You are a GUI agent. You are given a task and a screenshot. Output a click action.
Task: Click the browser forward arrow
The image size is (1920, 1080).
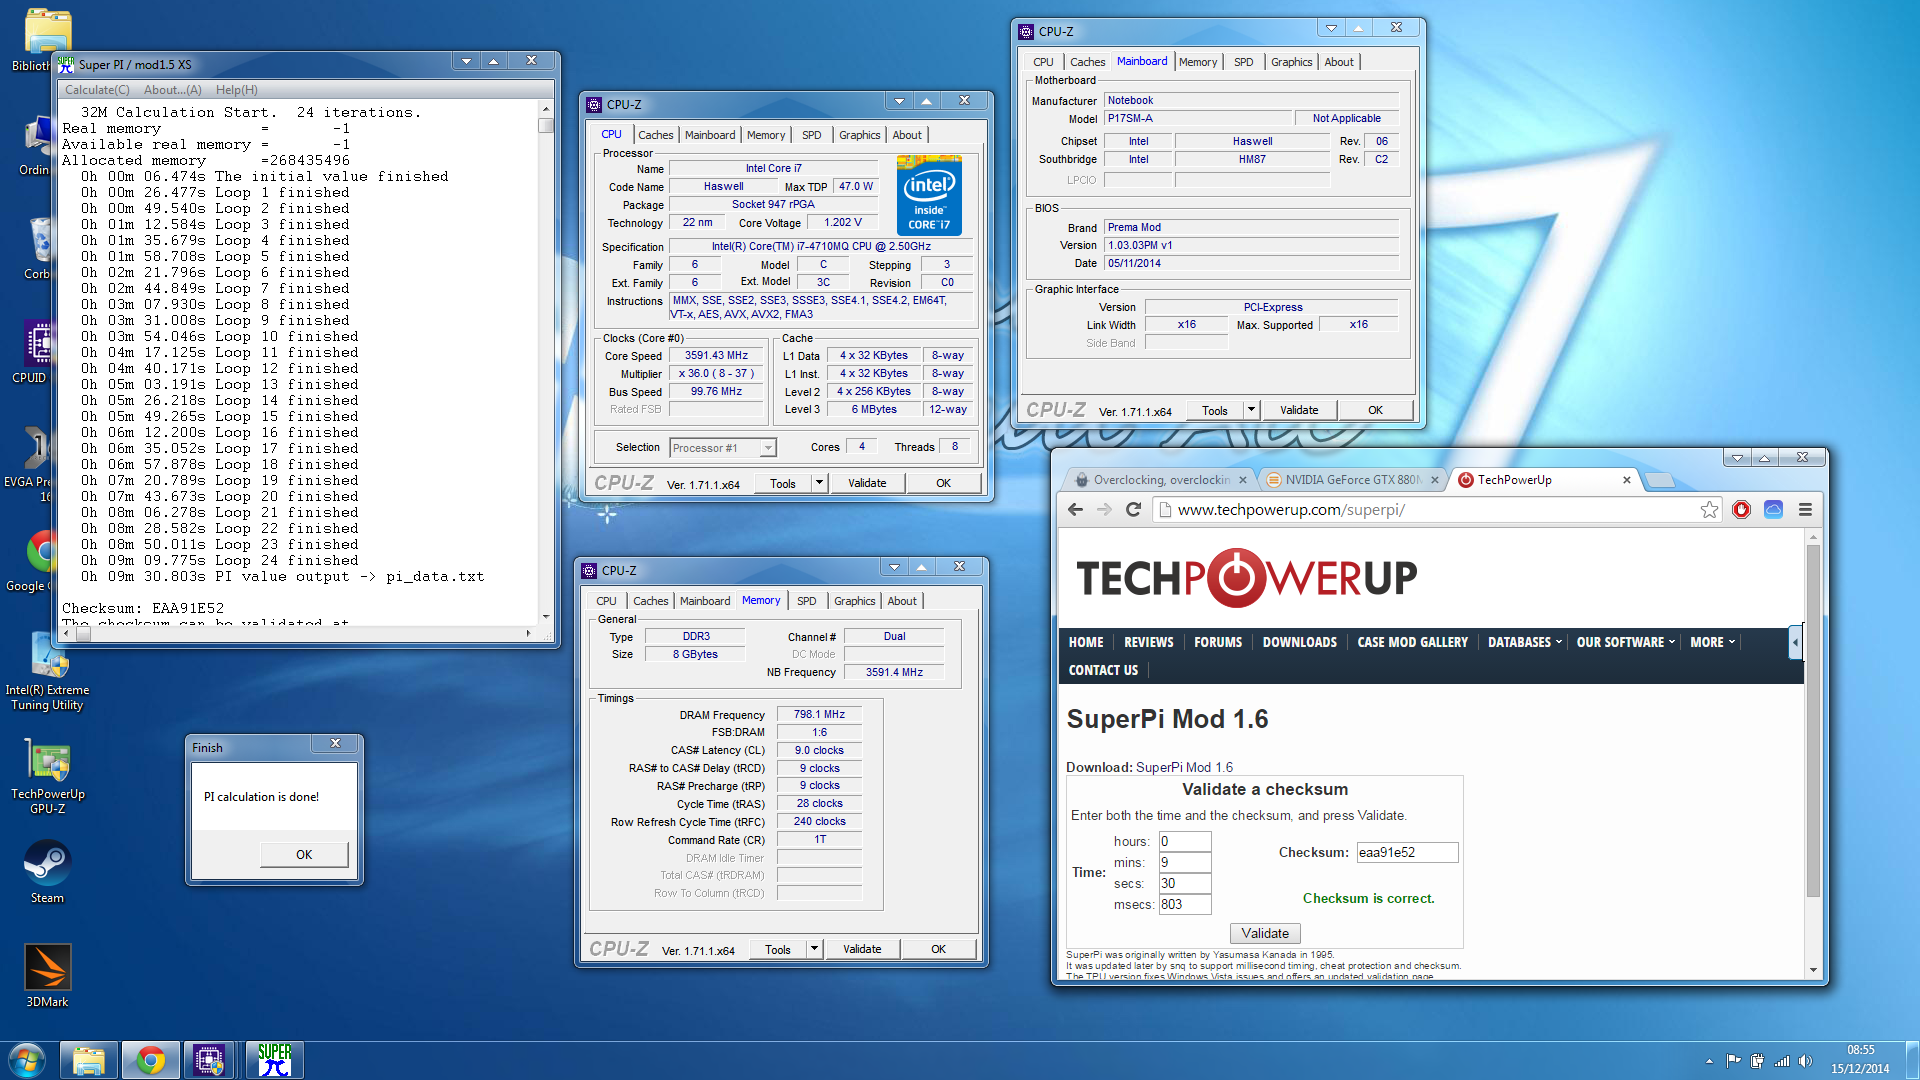coord(1104,510)
